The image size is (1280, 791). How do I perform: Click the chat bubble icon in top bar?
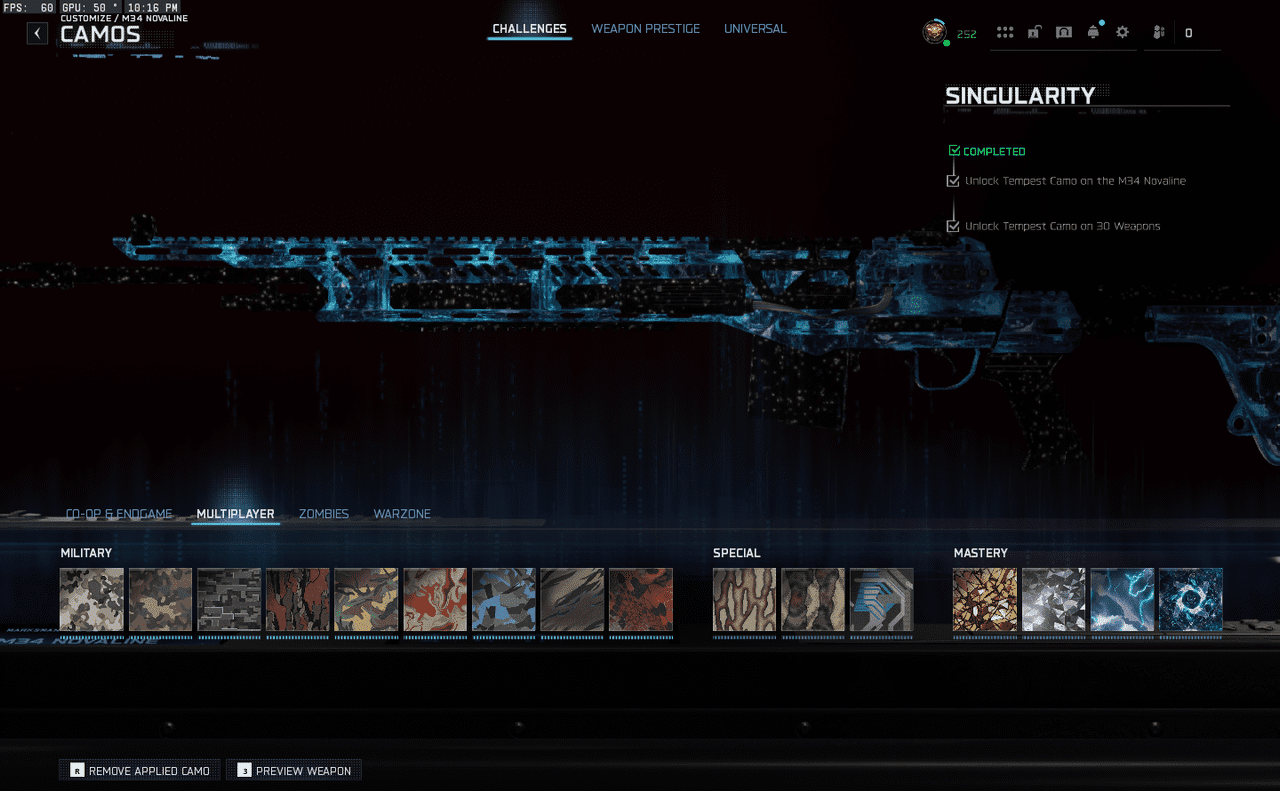[x=1064, y=33]
